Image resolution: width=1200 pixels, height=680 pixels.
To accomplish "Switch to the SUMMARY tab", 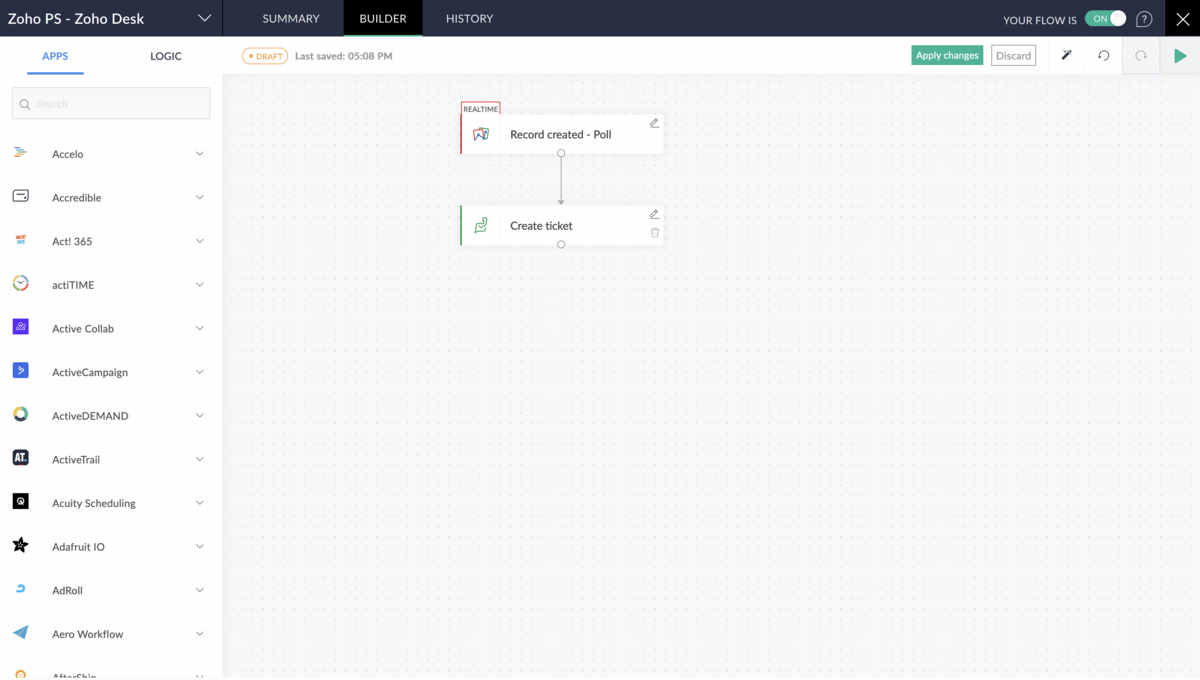I will (x=291, y=19).
